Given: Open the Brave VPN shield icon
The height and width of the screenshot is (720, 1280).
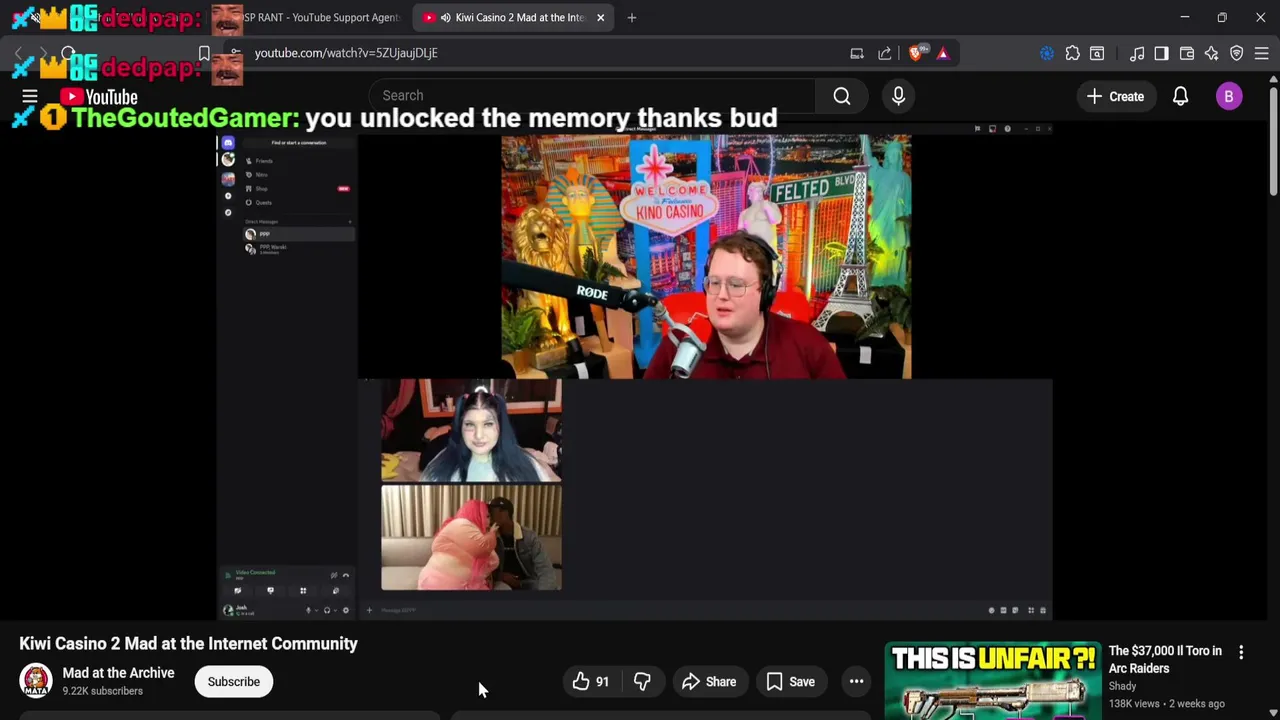Looking at the screenshot, I should 1237,53.
